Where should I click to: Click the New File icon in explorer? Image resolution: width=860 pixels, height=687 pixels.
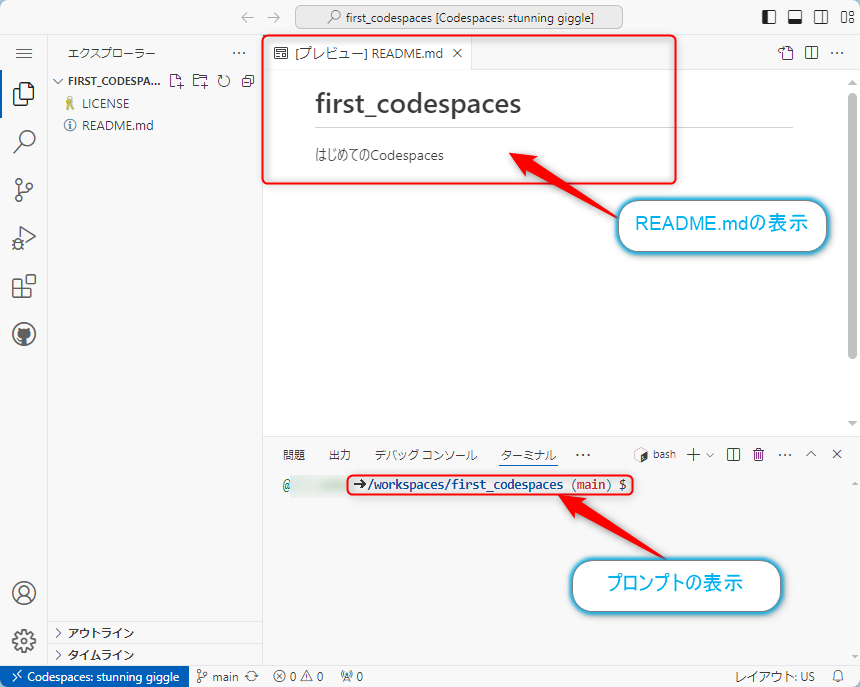tap(176, 81)
